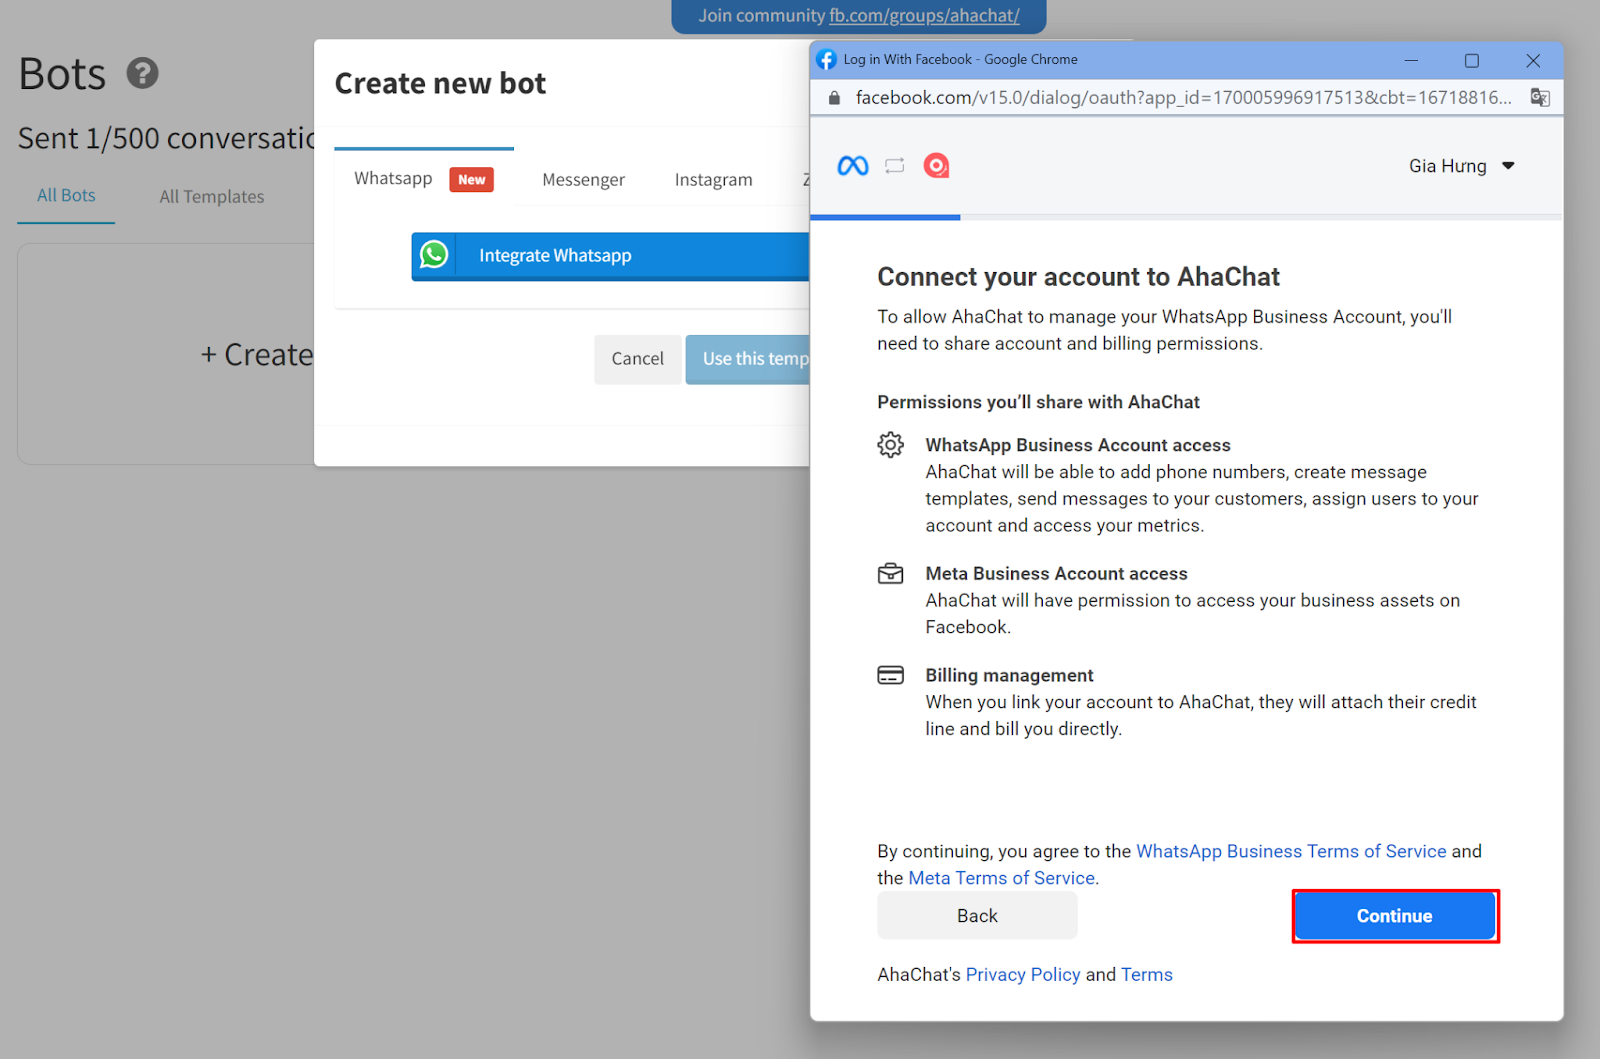
Task: Click the Bots help question mark icon
Action: pyautogui.click(x=142, y=73)
